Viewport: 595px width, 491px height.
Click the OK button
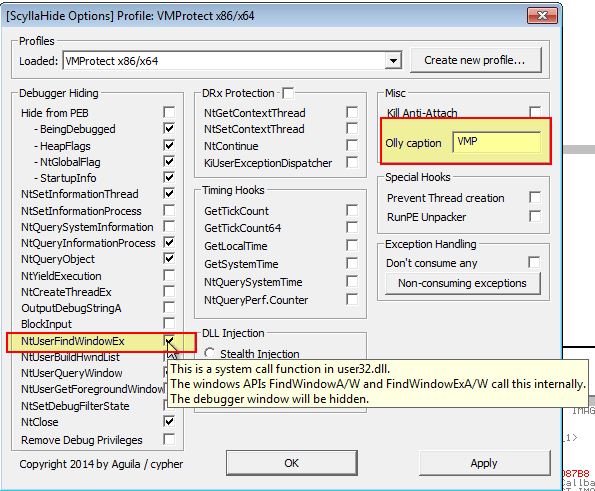pos(291,463)
